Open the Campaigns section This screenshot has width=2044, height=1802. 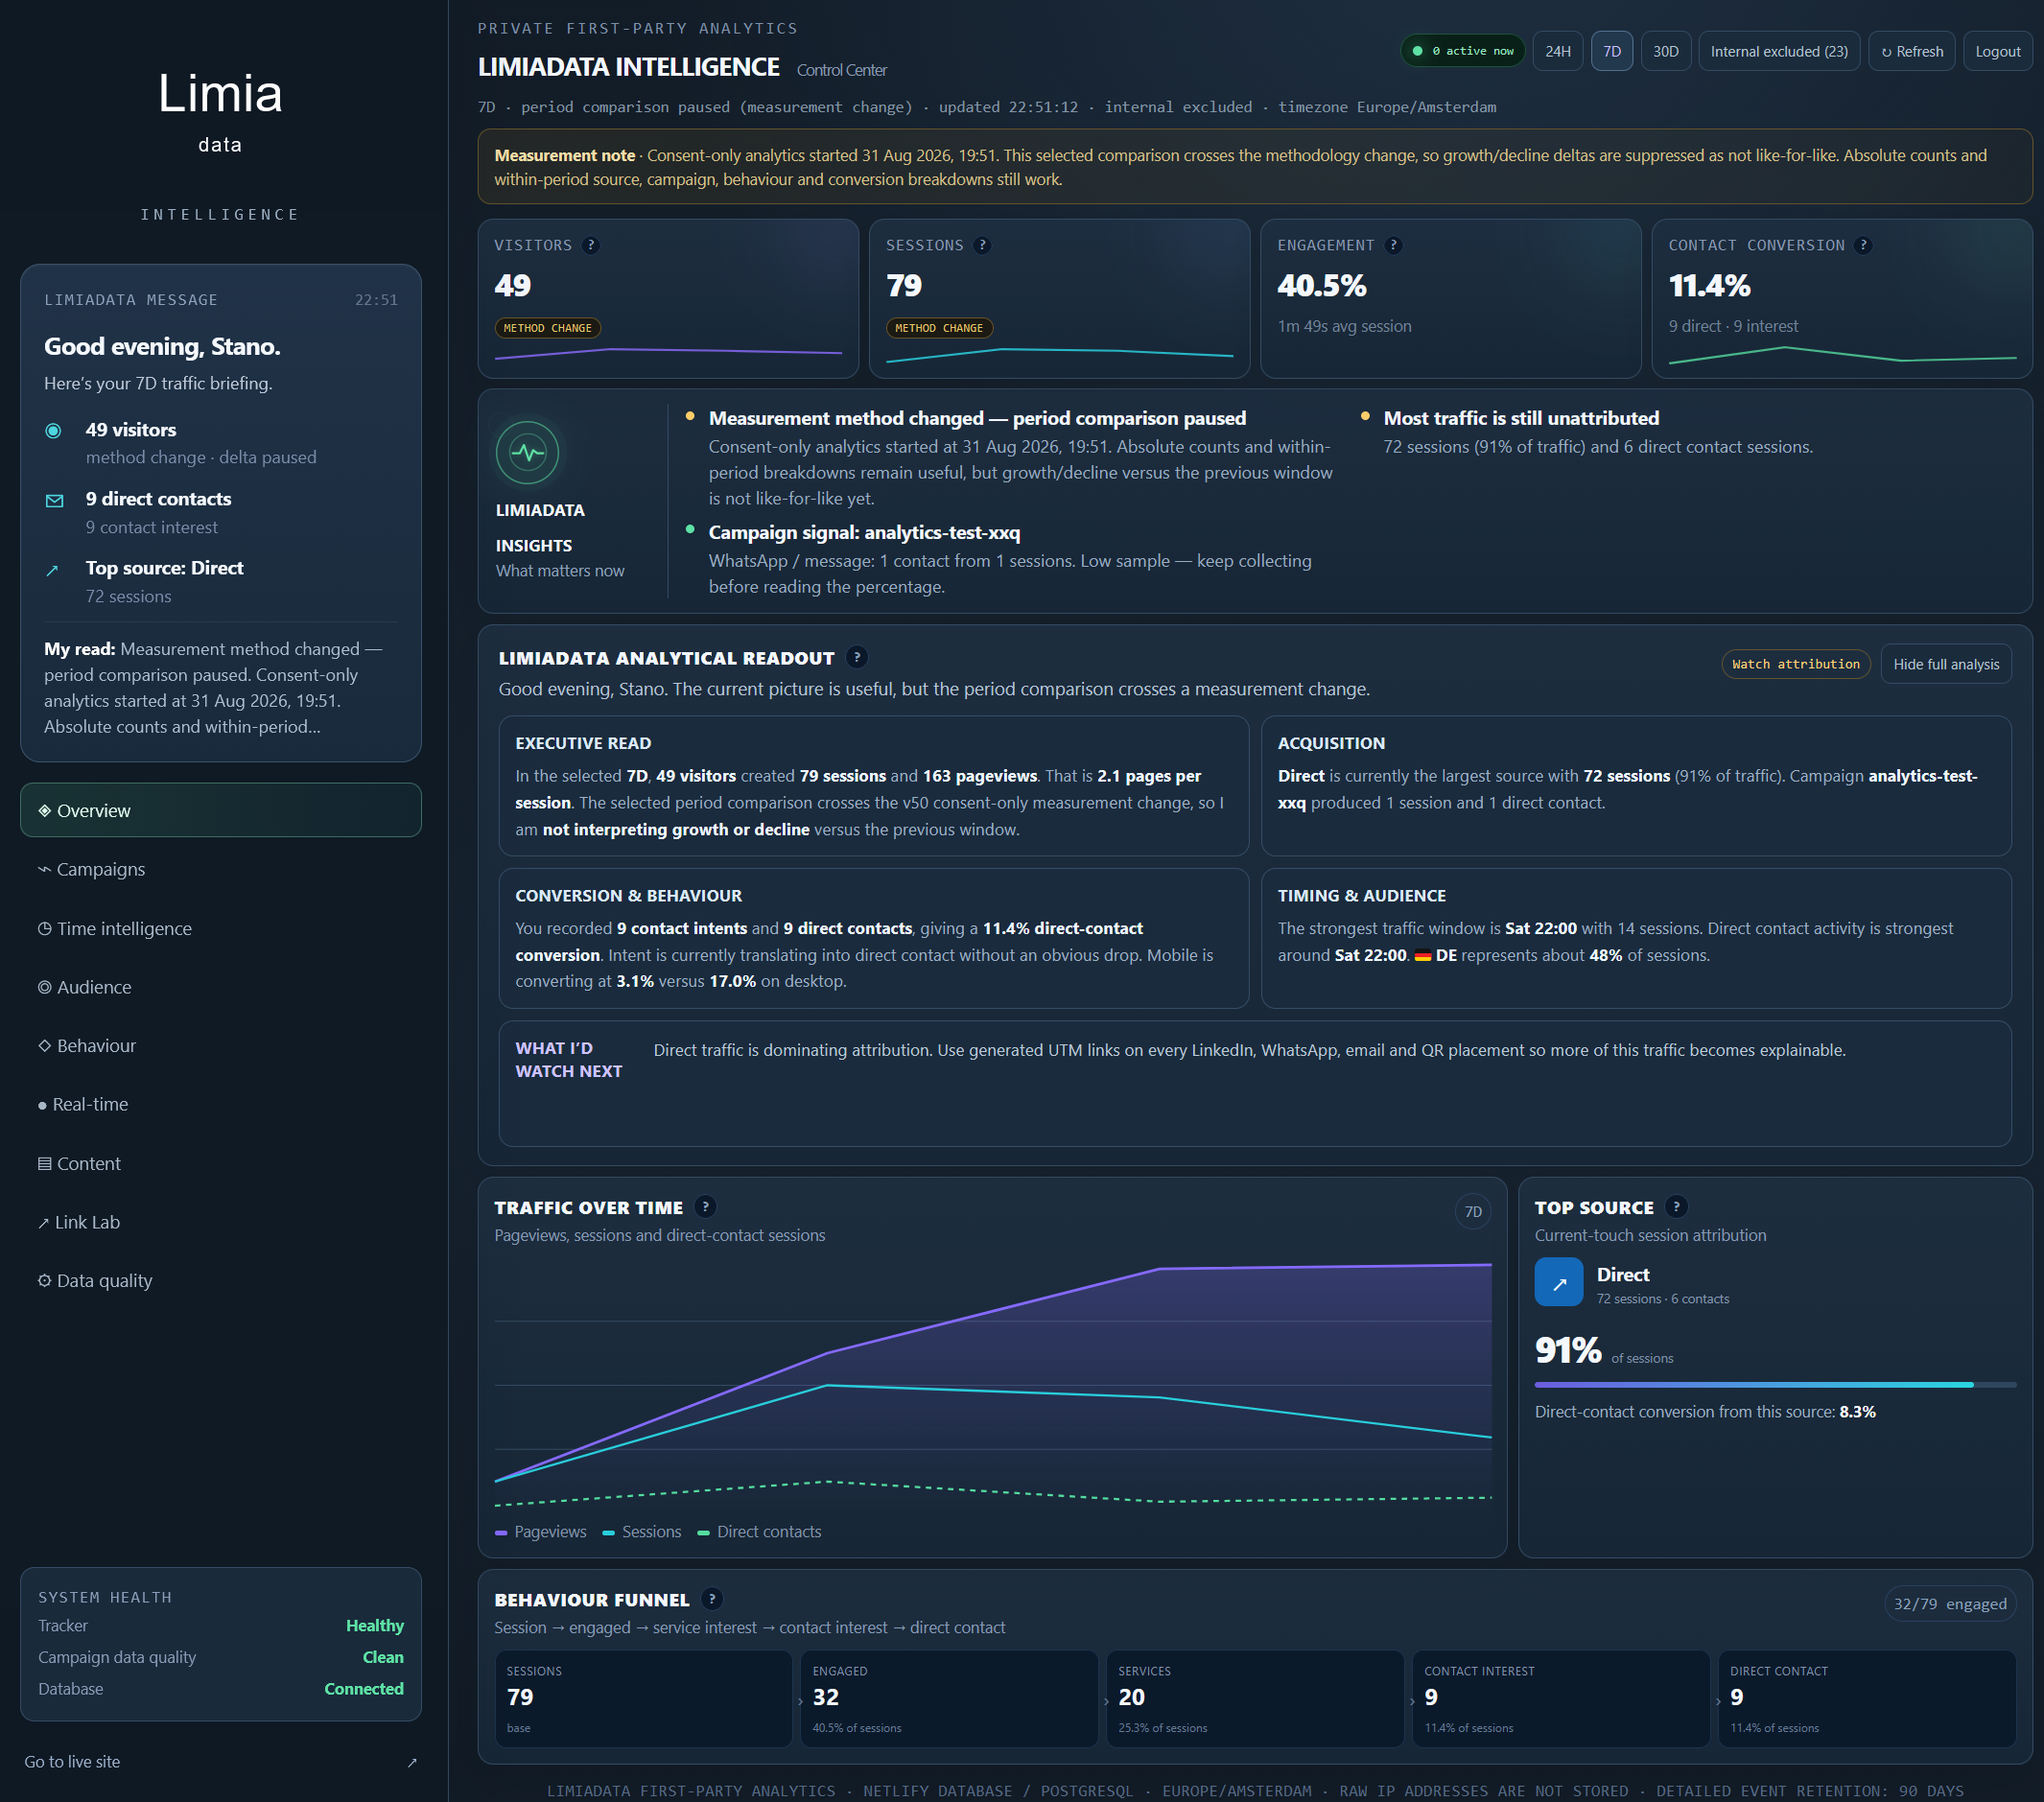coord(220,869)
